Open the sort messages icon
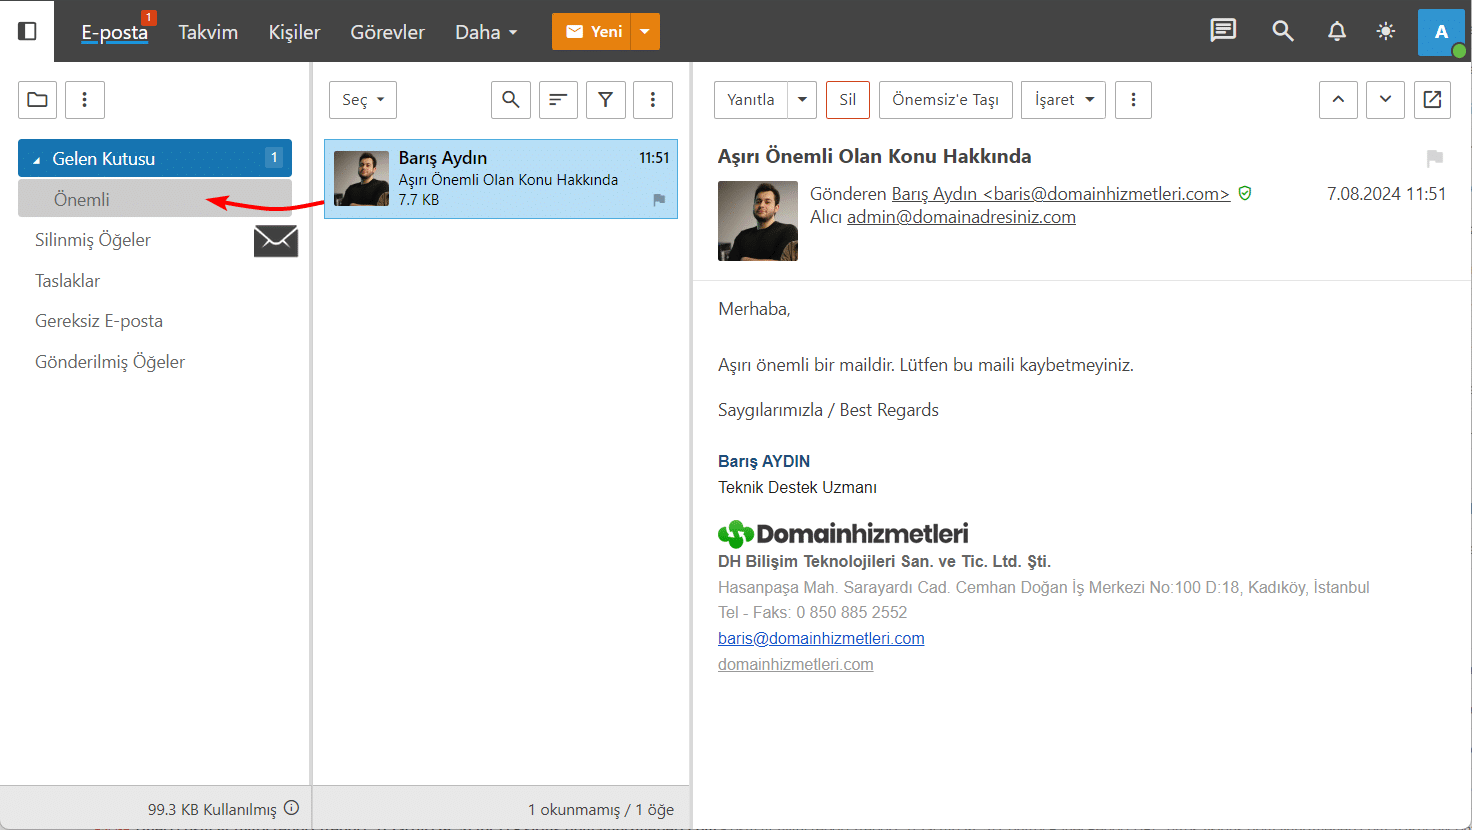 pyautogui.click(x=558, y=100)
